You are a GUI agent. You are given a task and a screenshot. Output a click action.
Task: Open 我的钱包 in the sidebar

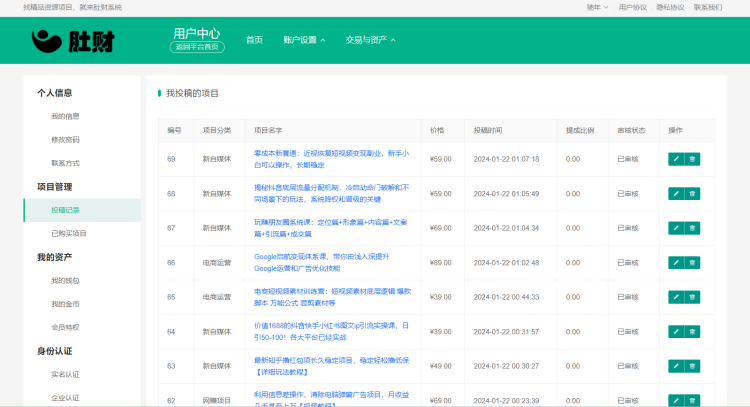(65, 280)
